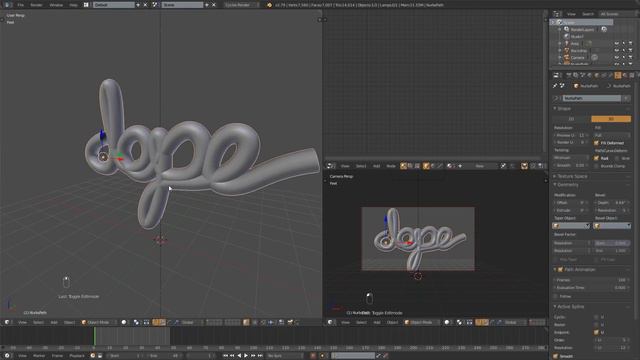
Task: Jump to first frame in timeline
Action: pos(225,356)
